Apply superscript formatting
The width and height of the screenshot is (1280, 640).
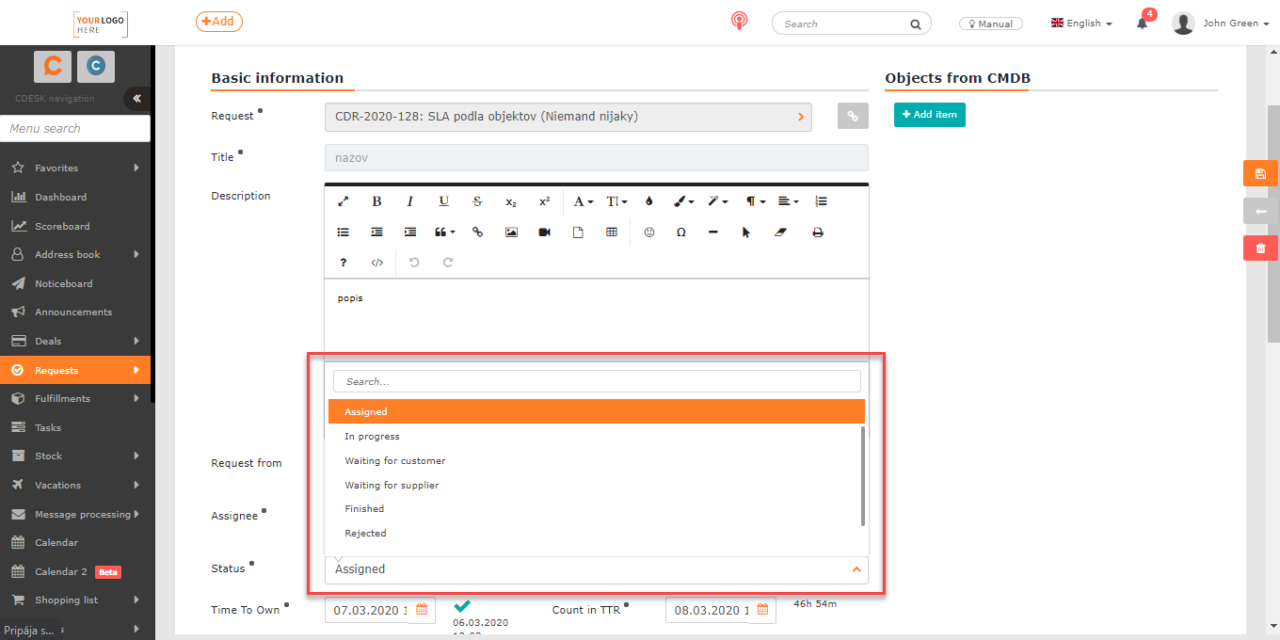[544, 201]
